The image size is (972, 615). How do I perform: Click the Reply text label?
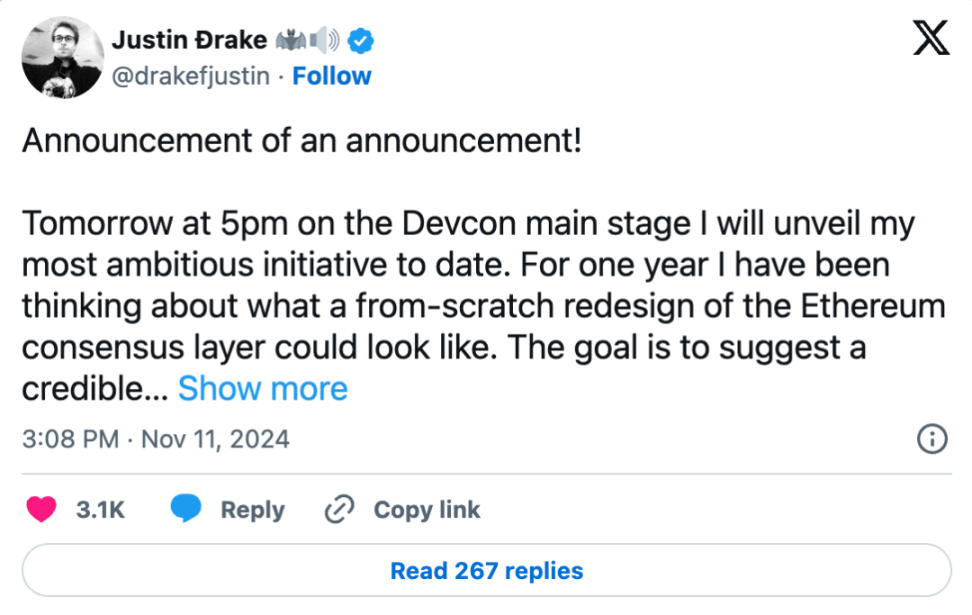point(252,510)
